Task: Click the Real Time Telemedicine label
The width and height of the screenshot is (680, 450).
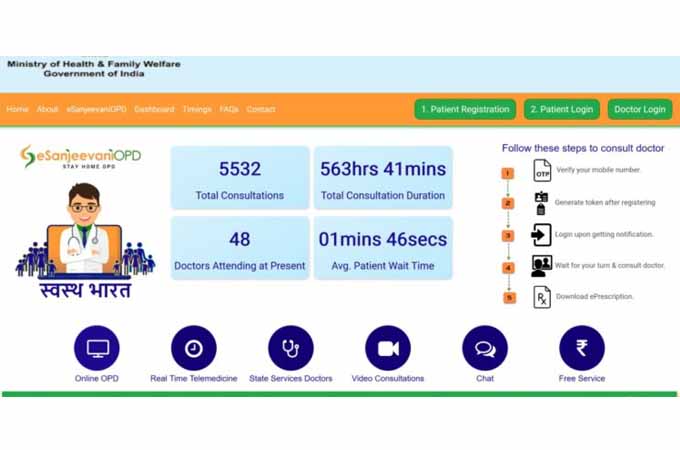Action: coord(194,378)
